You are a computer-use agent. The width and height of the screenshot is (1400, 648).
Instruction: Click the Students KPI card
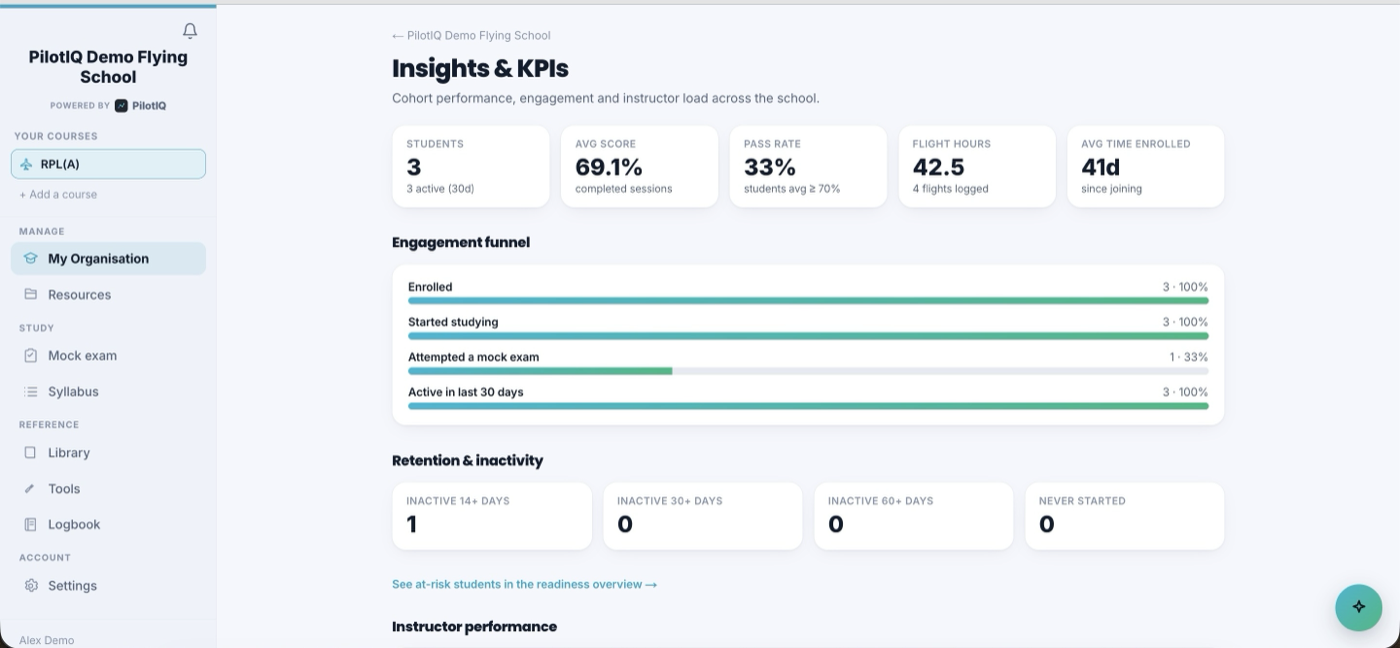pos(471,166)
